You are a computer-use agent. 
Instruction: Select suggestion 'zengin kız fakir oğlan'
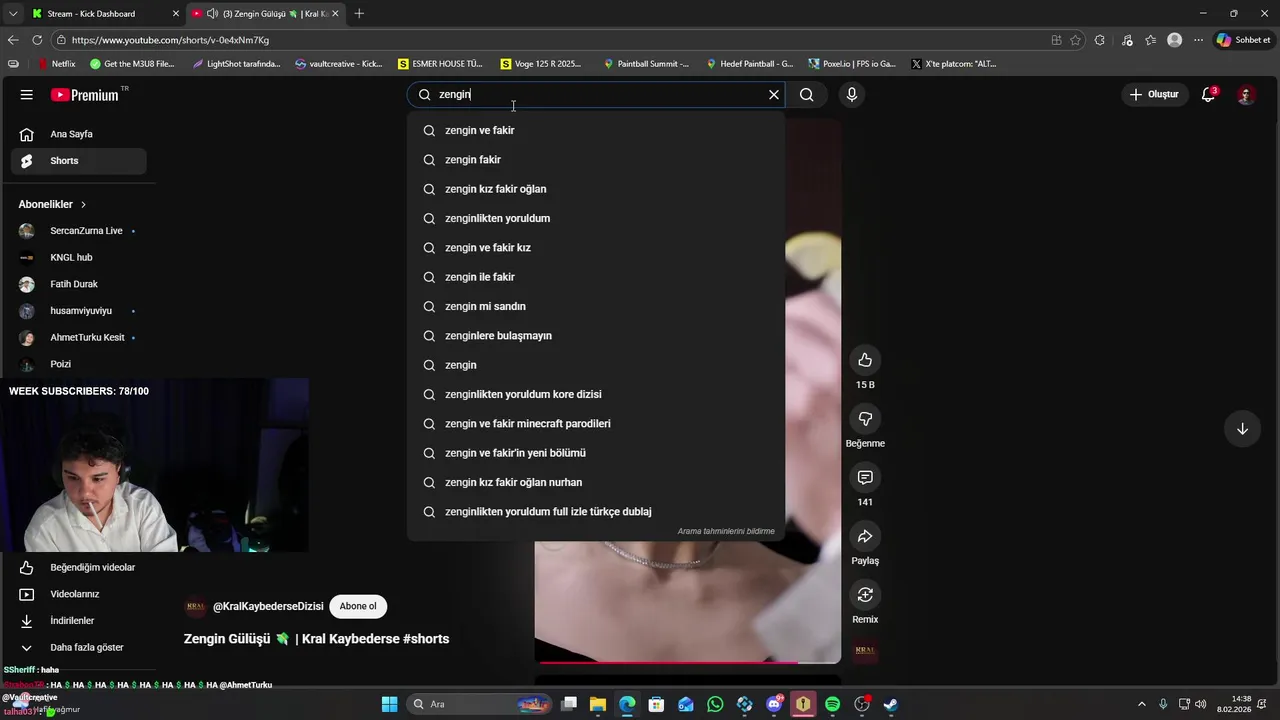click(x=596, y=189)
